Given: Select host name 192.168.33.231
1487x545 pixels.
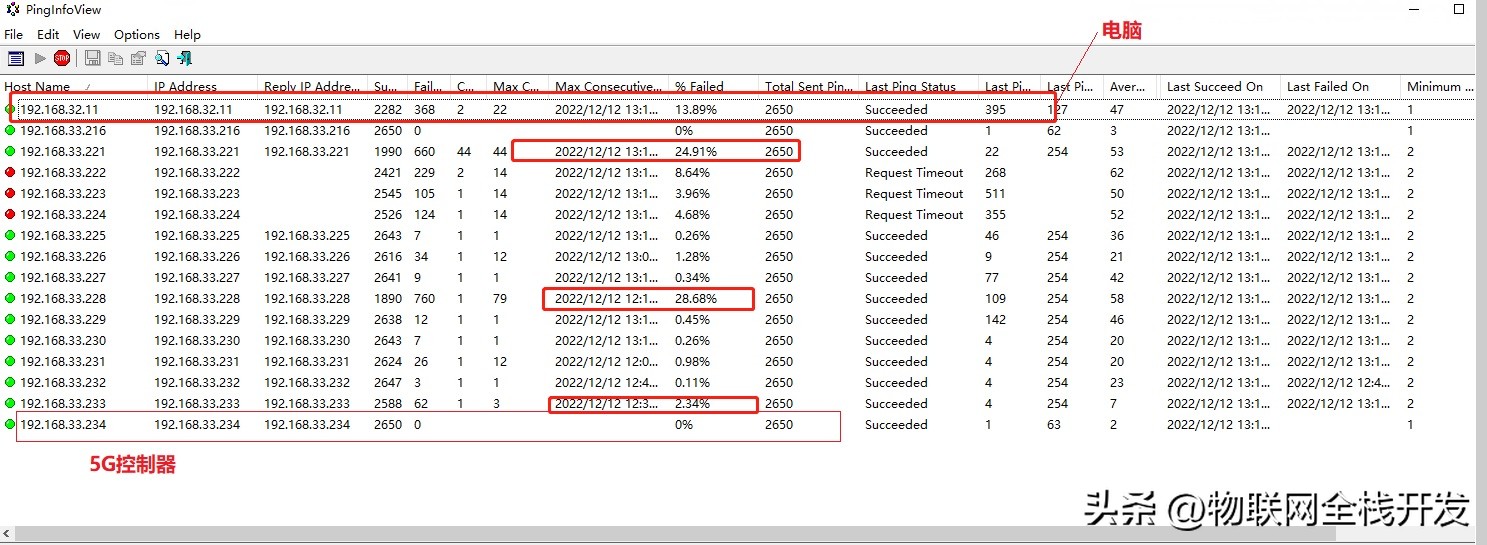Looking at the screenshot, I should click(x=63, y=362).
